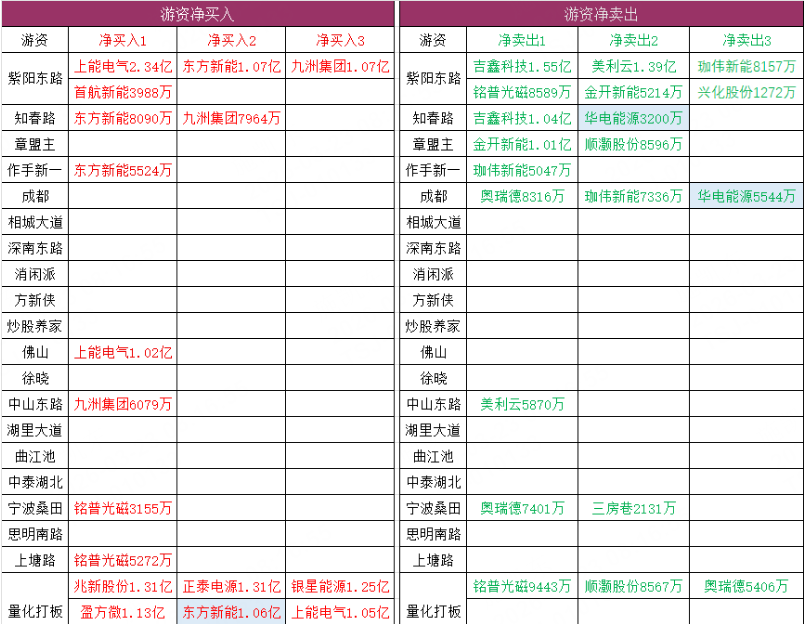Click cell 首航新能3988万
The width and height of the screenshot is (804, 624).
pos(123,92)
